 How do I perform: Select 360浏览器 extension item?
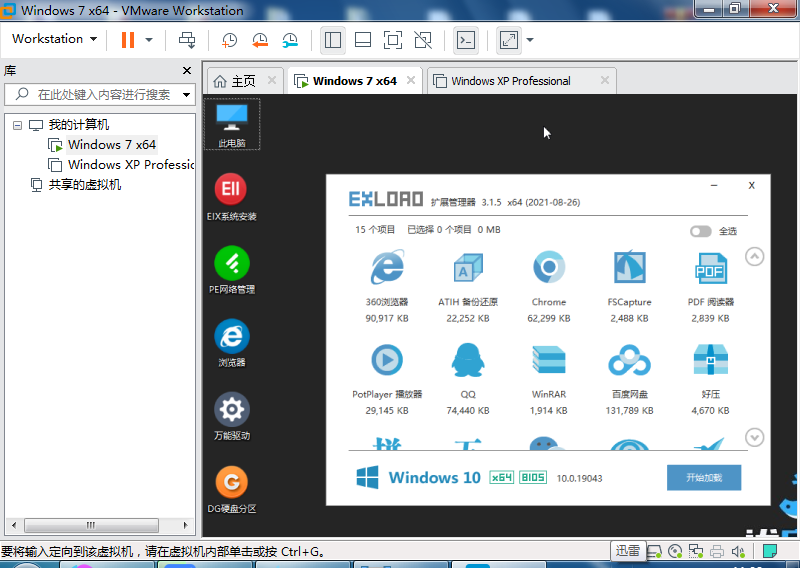pyautogui.click(x=387, y=286)
